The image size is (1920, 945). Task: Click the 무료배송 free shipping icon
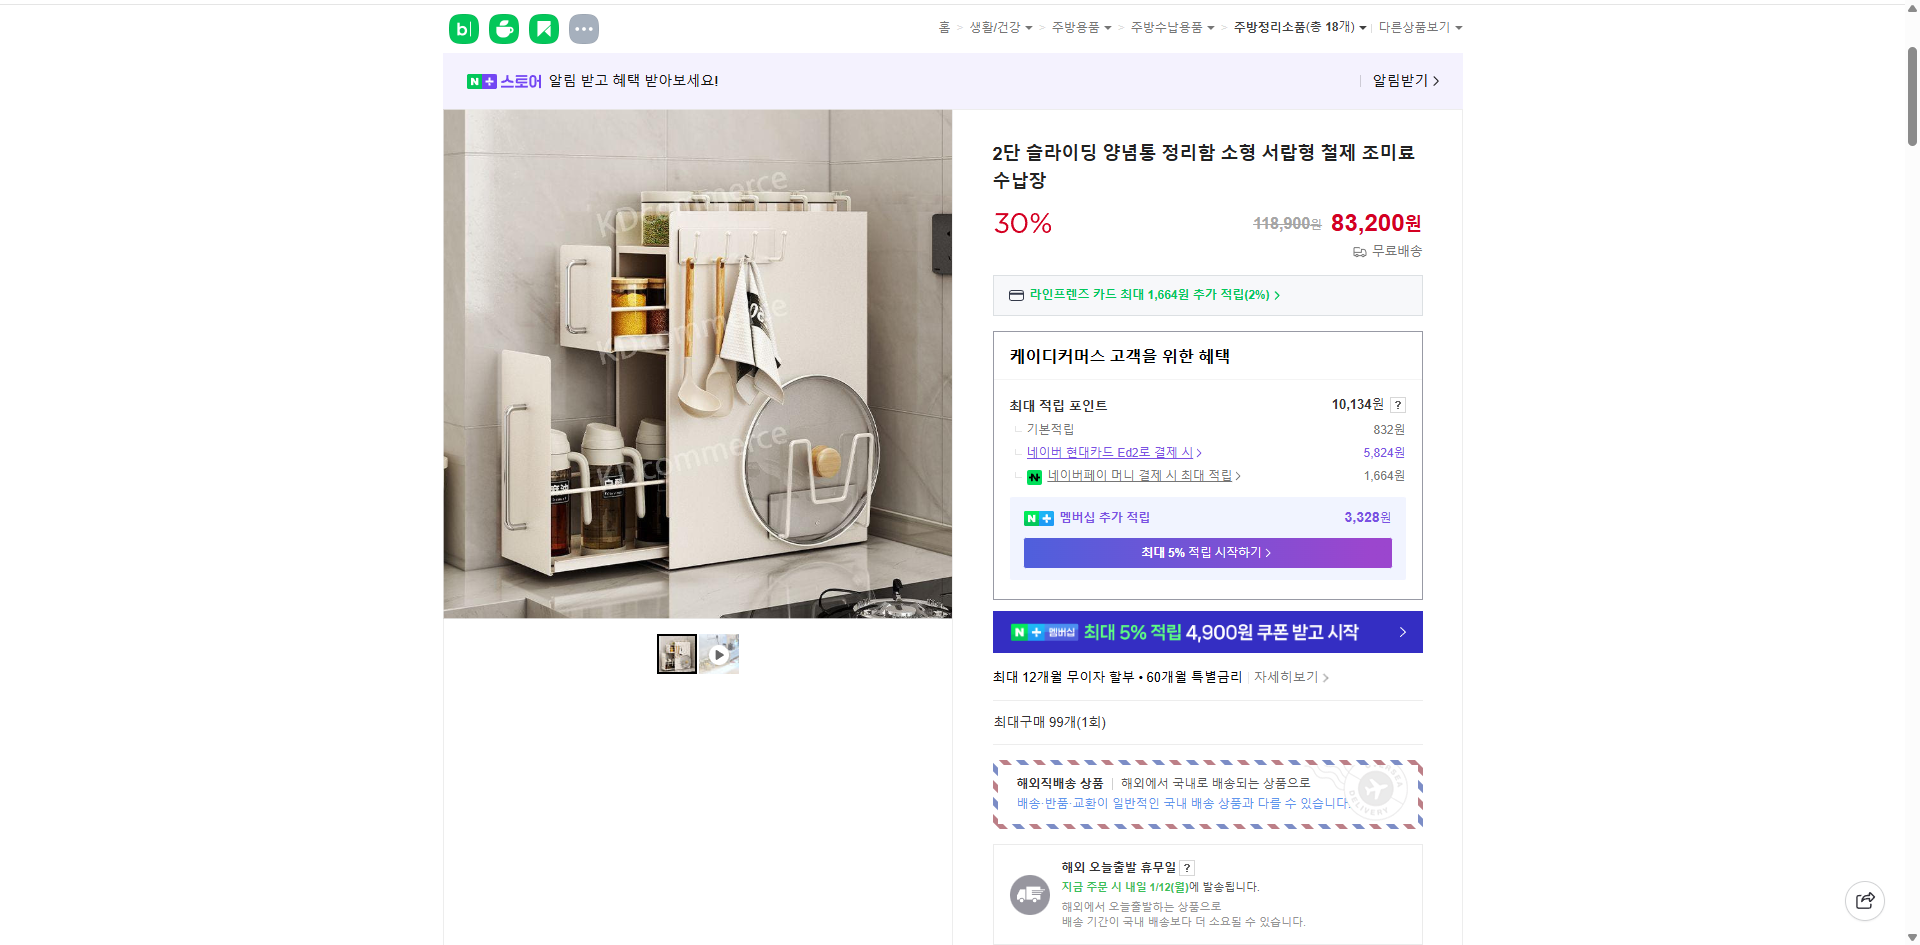pos(1359,251)
